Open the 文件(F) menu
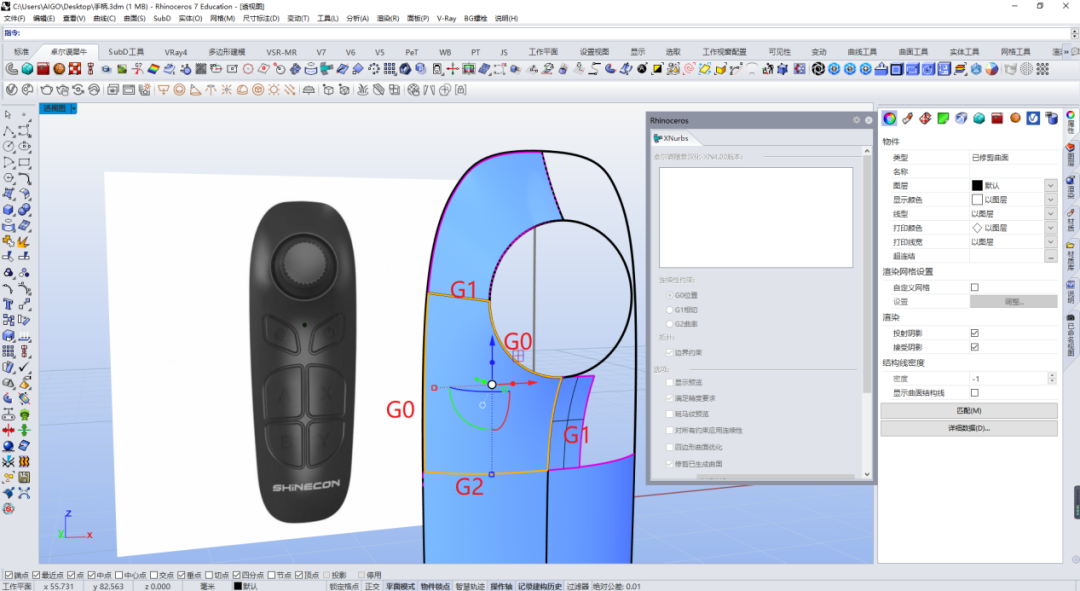 pyautogui.click(x=14, y=19)
